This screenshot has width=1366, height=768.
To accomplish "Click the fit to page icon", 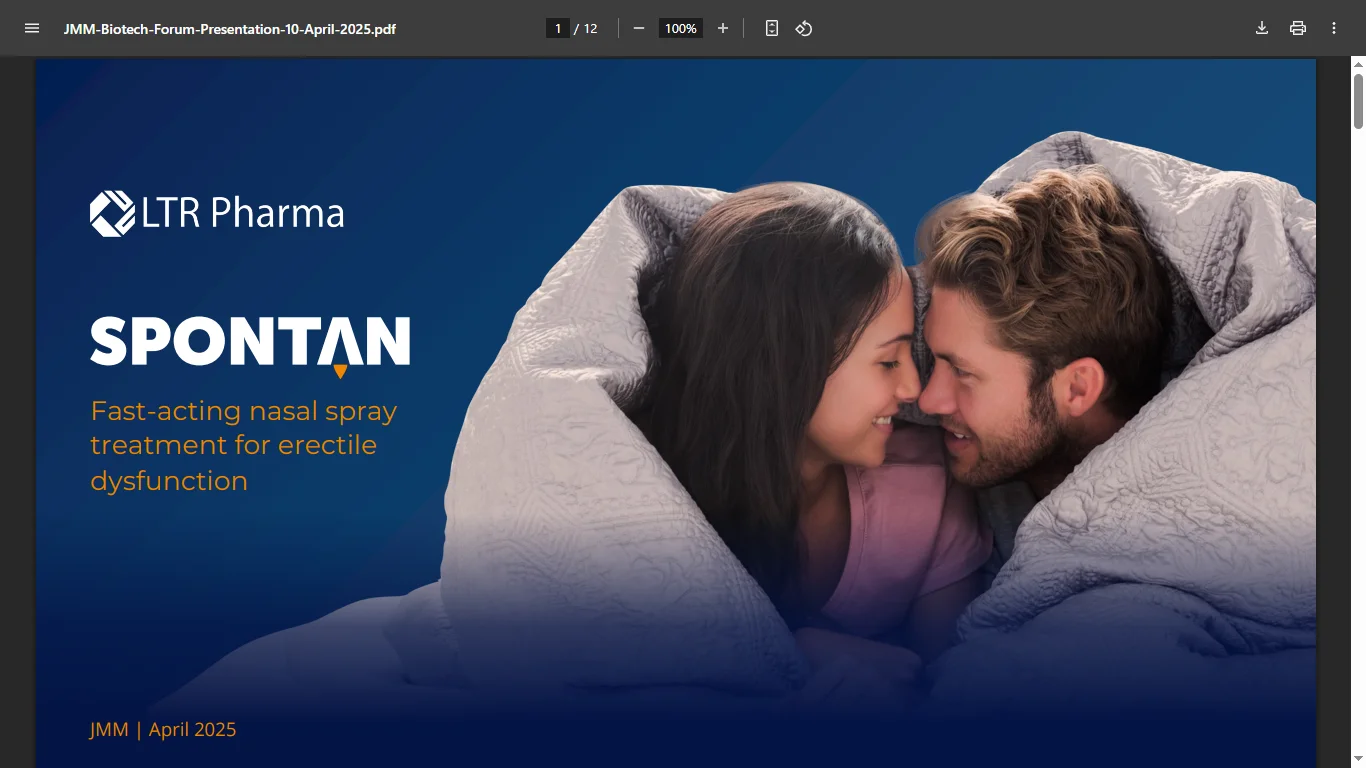I will click(772, 28).
